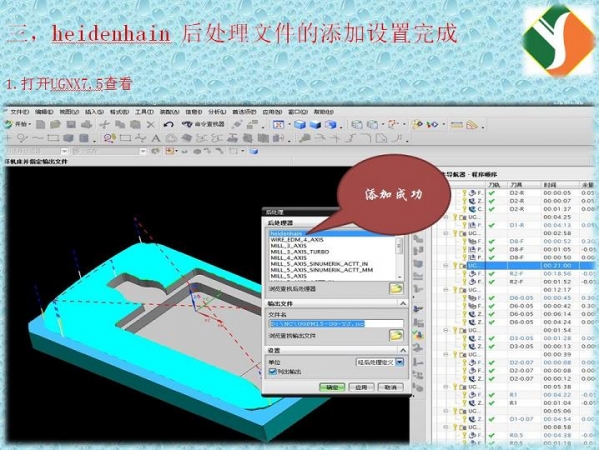Open the 开始 Start dropdown
Screen dimensions: 599x450
[18, 124]
